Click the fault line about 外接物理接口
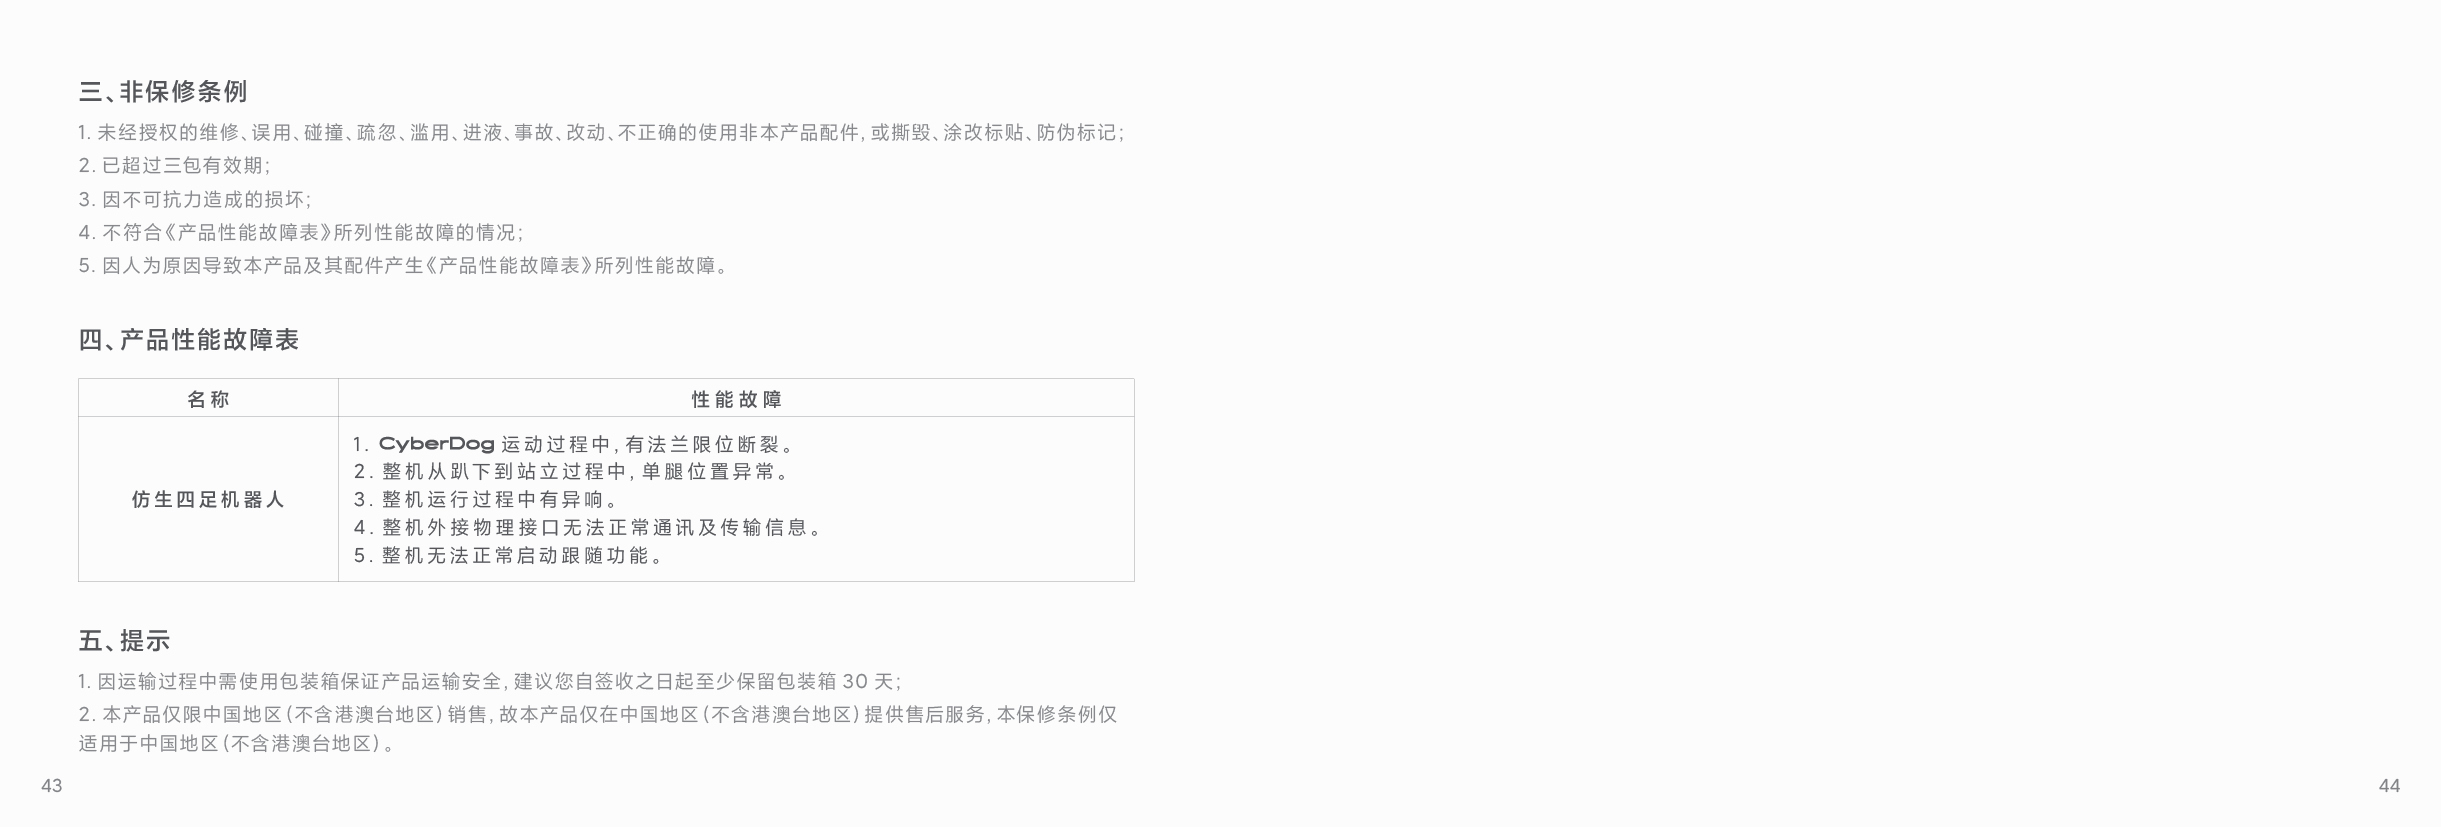 588,527
